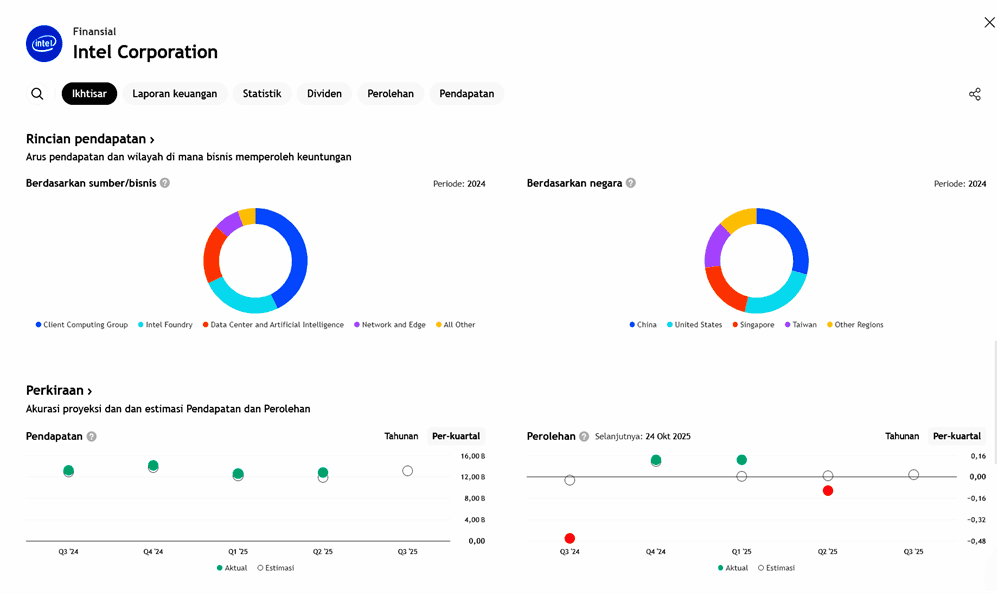Select Per-kuartal for Perolehan chart

[956, 436]
